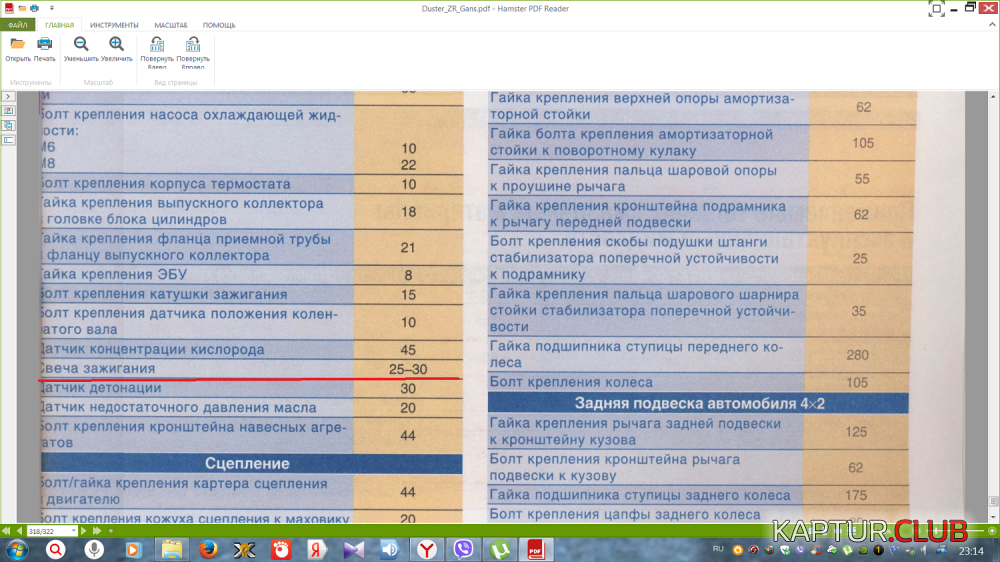Zoom in with the Увеличить magnifier
Viewport: 1000px width, 562px height.
click(117, 44)
